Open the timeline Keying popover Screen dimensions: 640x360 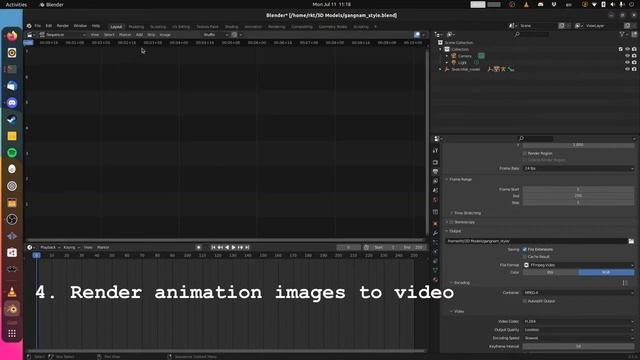[71, 247]
